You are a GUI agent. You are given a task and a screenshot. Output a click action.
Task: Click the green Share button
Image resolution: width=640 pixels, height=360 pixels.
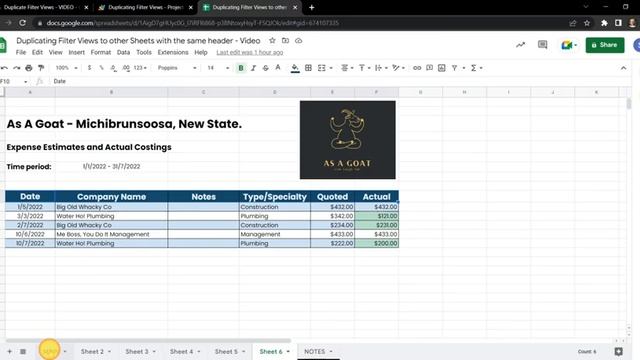pyautogui.click(x=605, y=45)
